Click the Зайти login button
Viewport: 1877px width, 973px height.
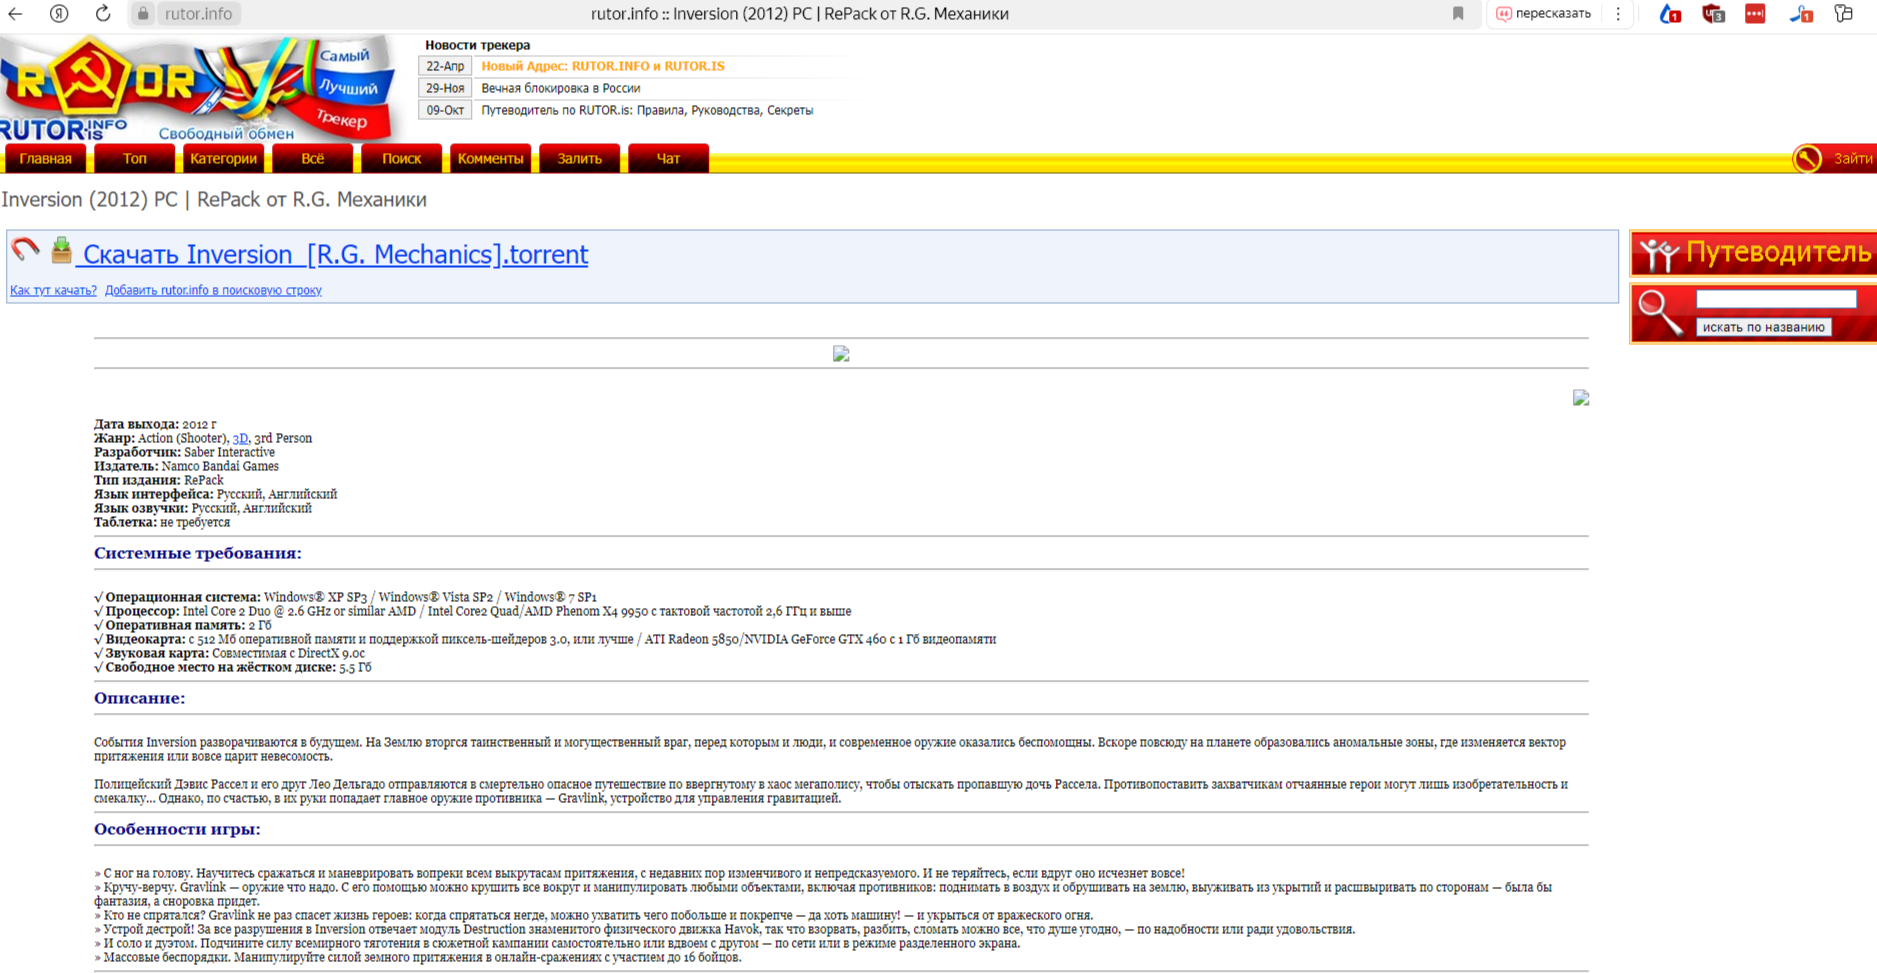(1852, 158)
